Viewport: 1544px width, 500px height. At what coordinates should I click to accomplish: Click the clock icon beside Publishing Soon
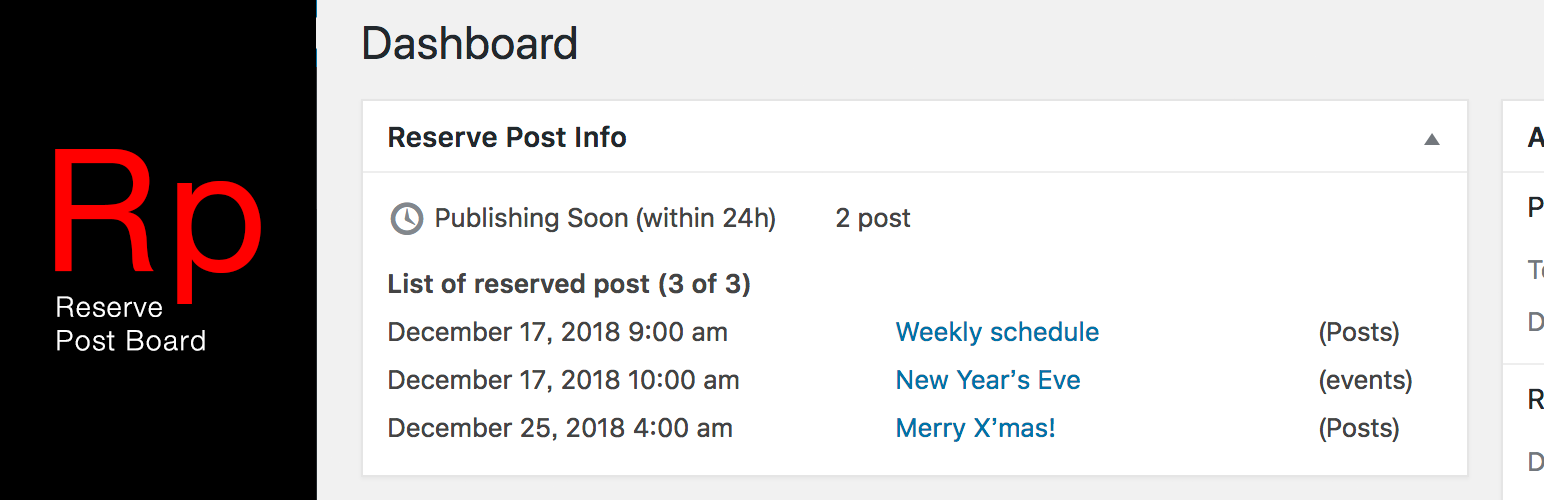click(x=406, y=218)
